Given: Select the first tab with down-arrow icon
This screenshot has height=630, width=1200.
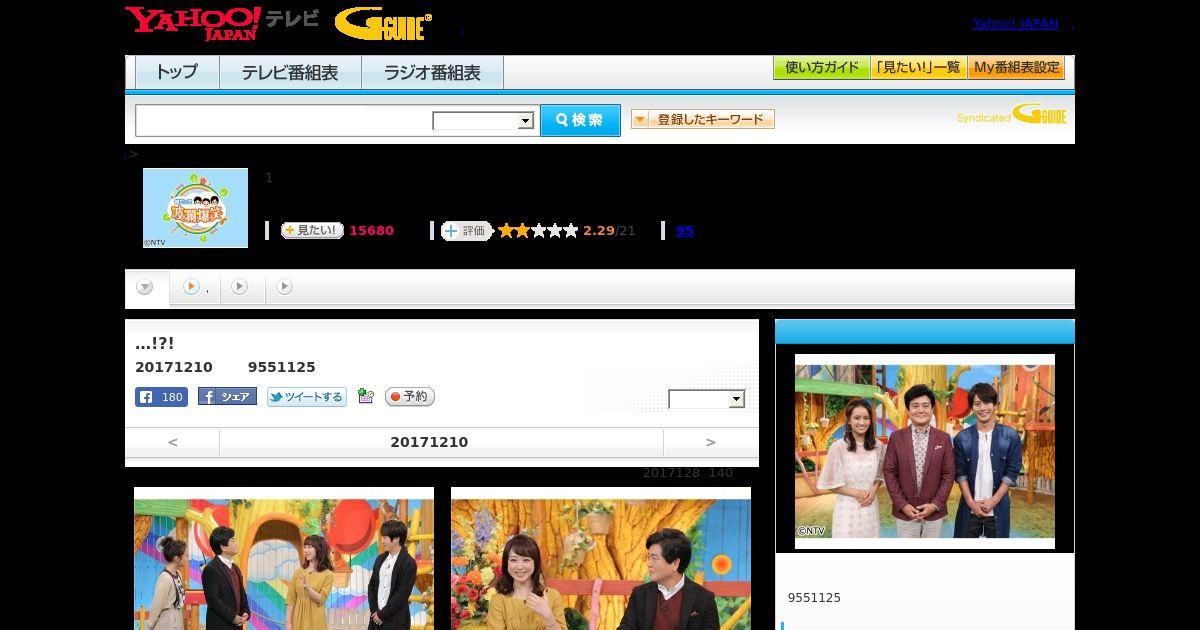Looking at the screenshot, I should click(146, 288).
